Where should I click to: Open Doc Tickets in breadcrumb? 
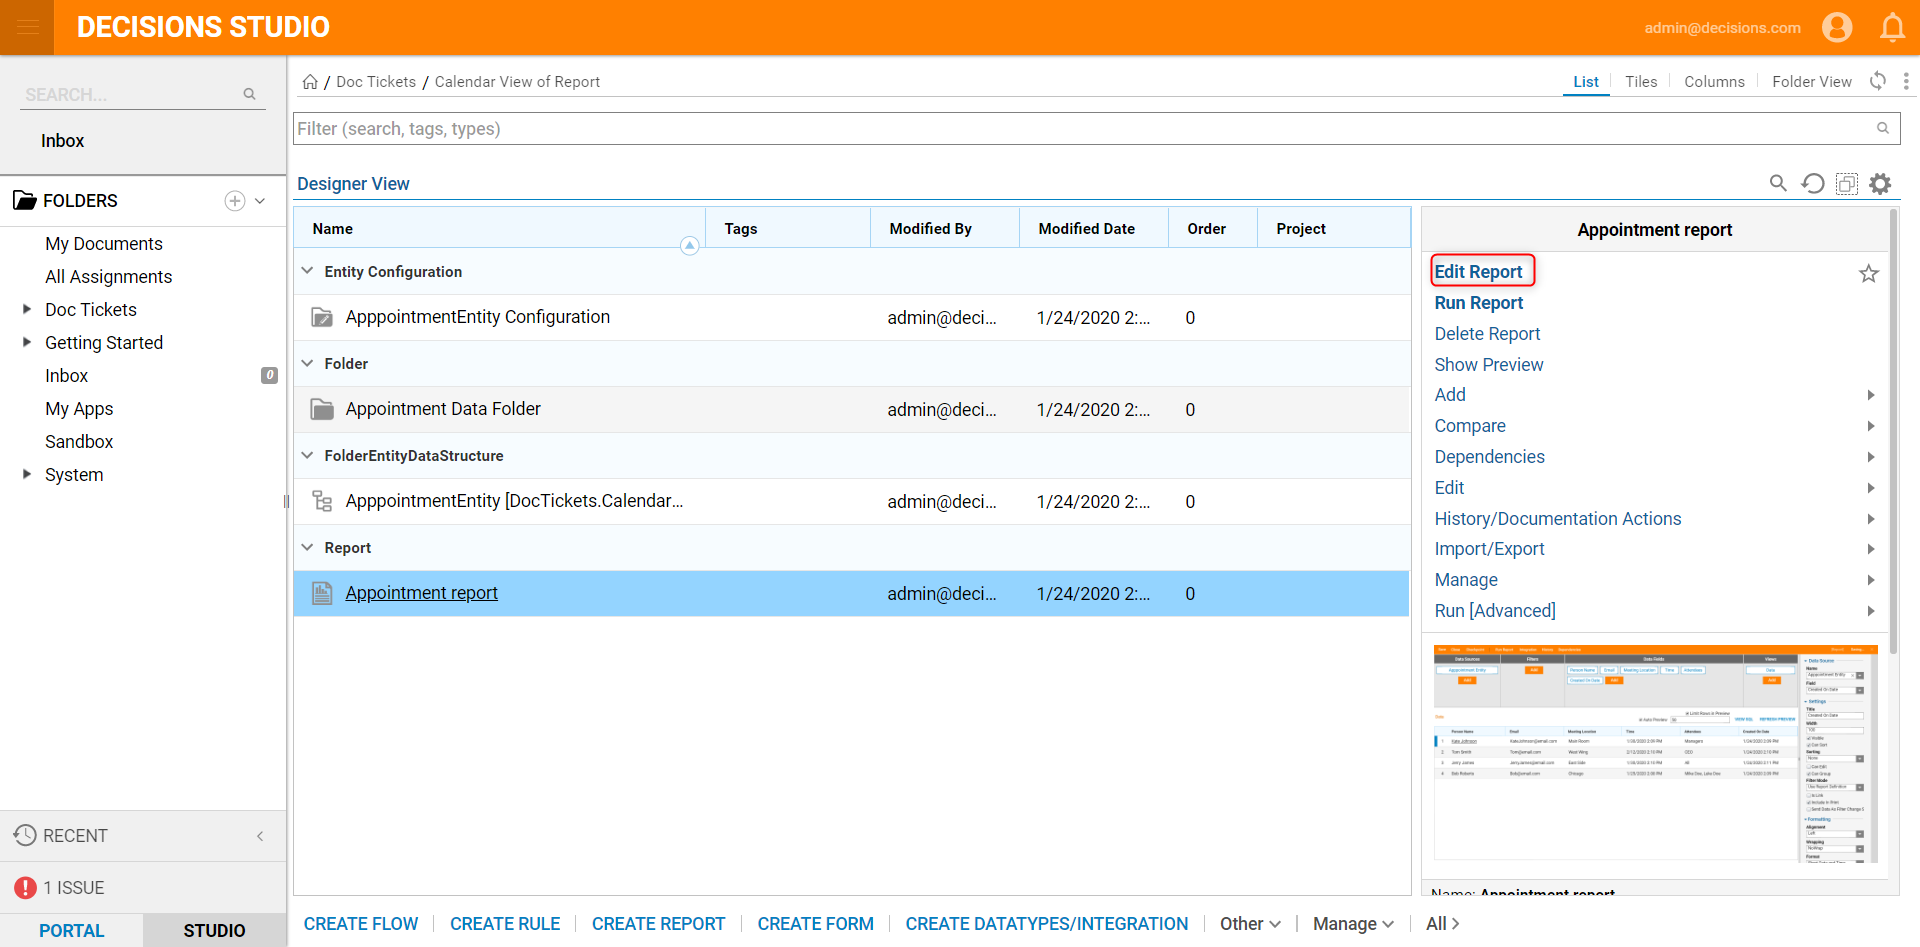coord(376,82)
